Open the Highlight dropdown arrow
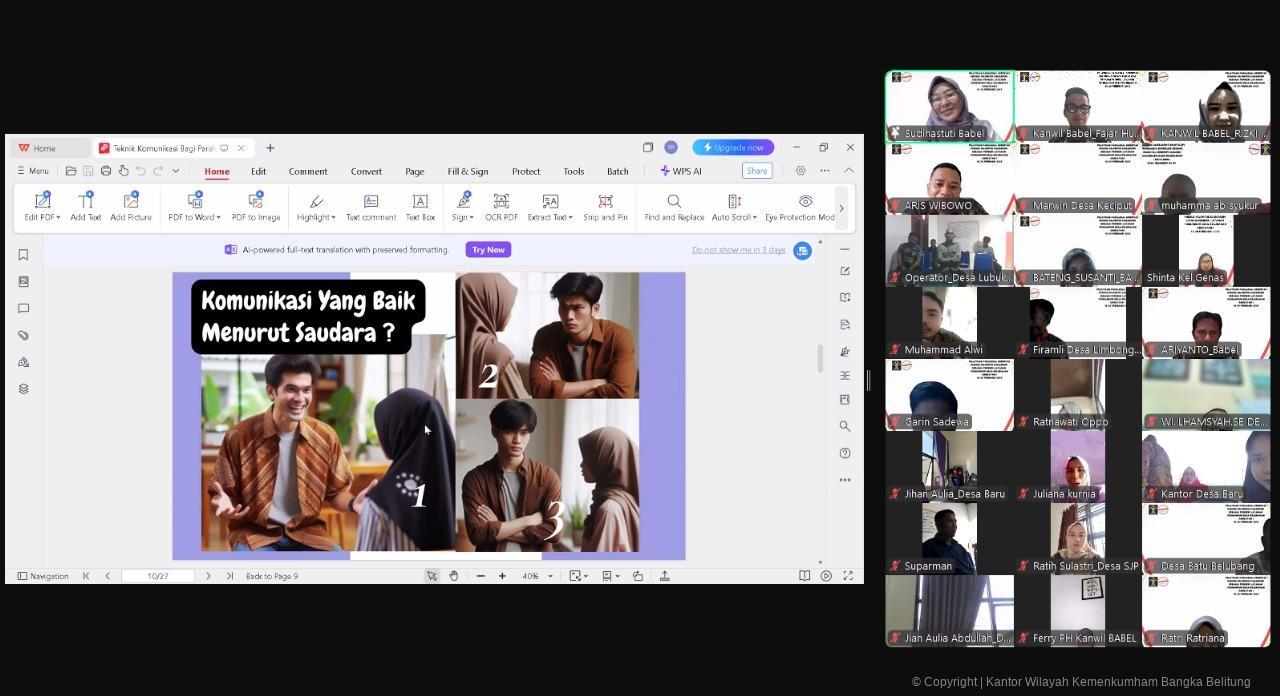The height and width of the screenshot is (696, 1280). click(333, 218)
